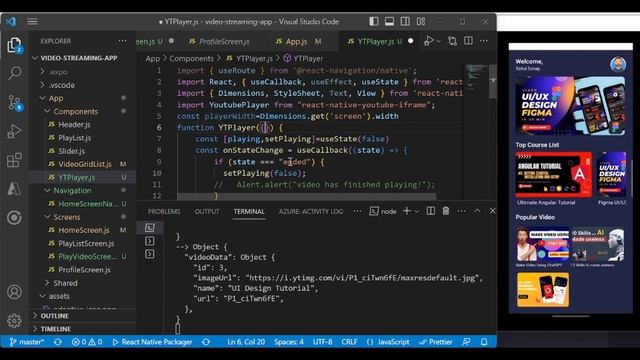Open Customize Layout icon in the title bar

(421, 22)
